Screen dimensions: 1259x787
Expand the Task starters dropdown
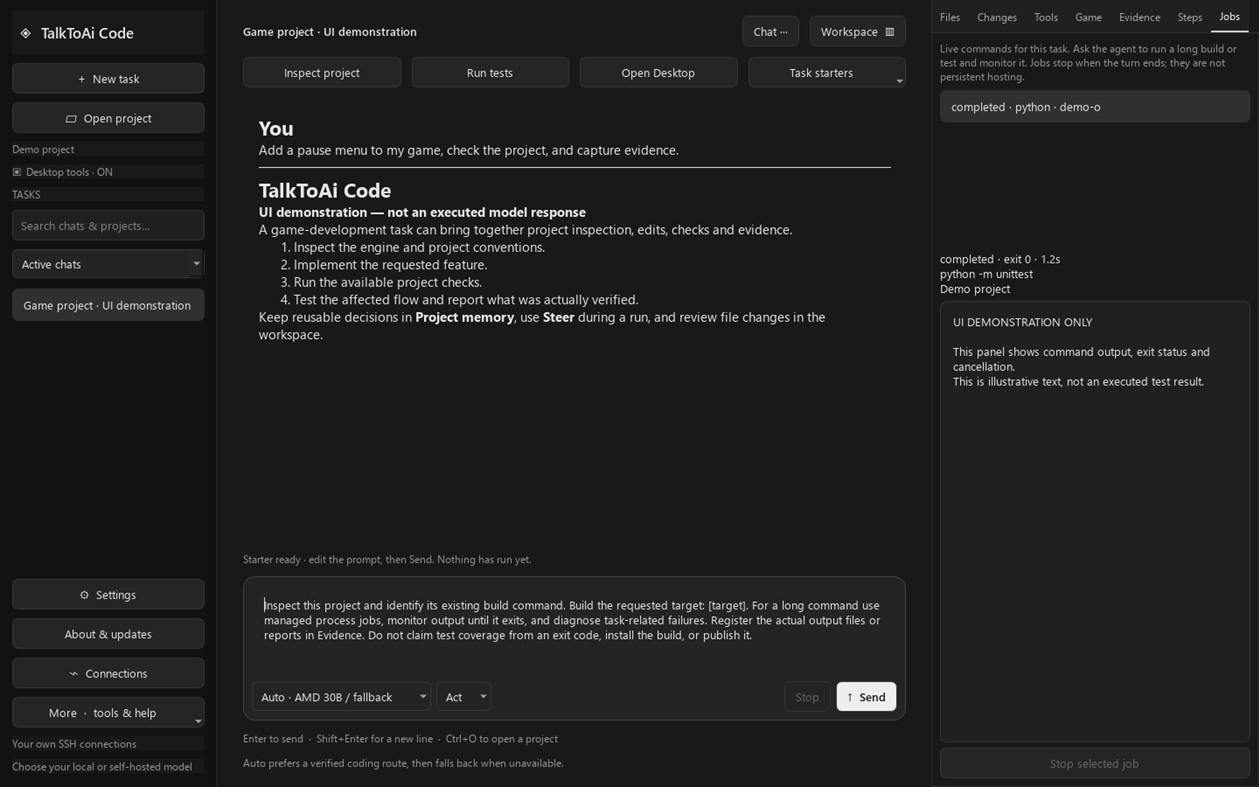pos(827,73)
